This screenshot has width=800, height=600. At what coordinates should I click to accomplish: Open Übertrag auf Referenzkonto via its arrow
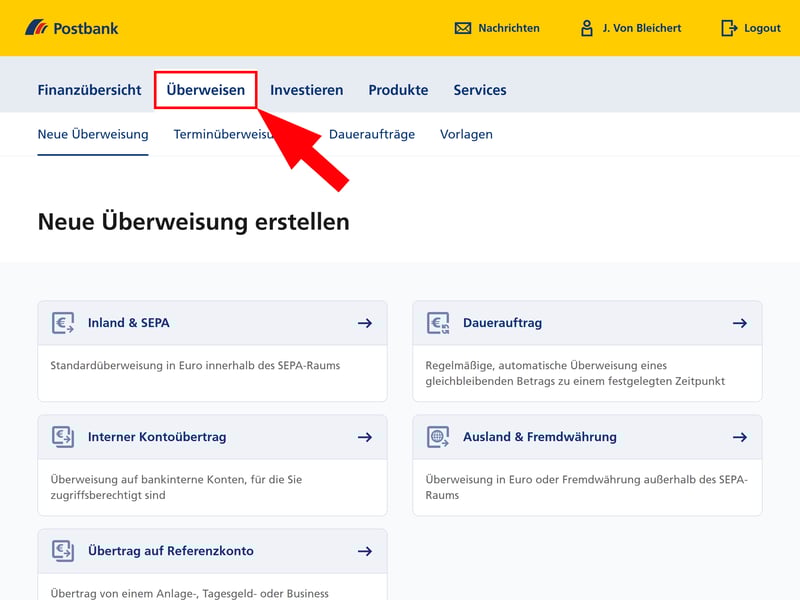point(365,551)
